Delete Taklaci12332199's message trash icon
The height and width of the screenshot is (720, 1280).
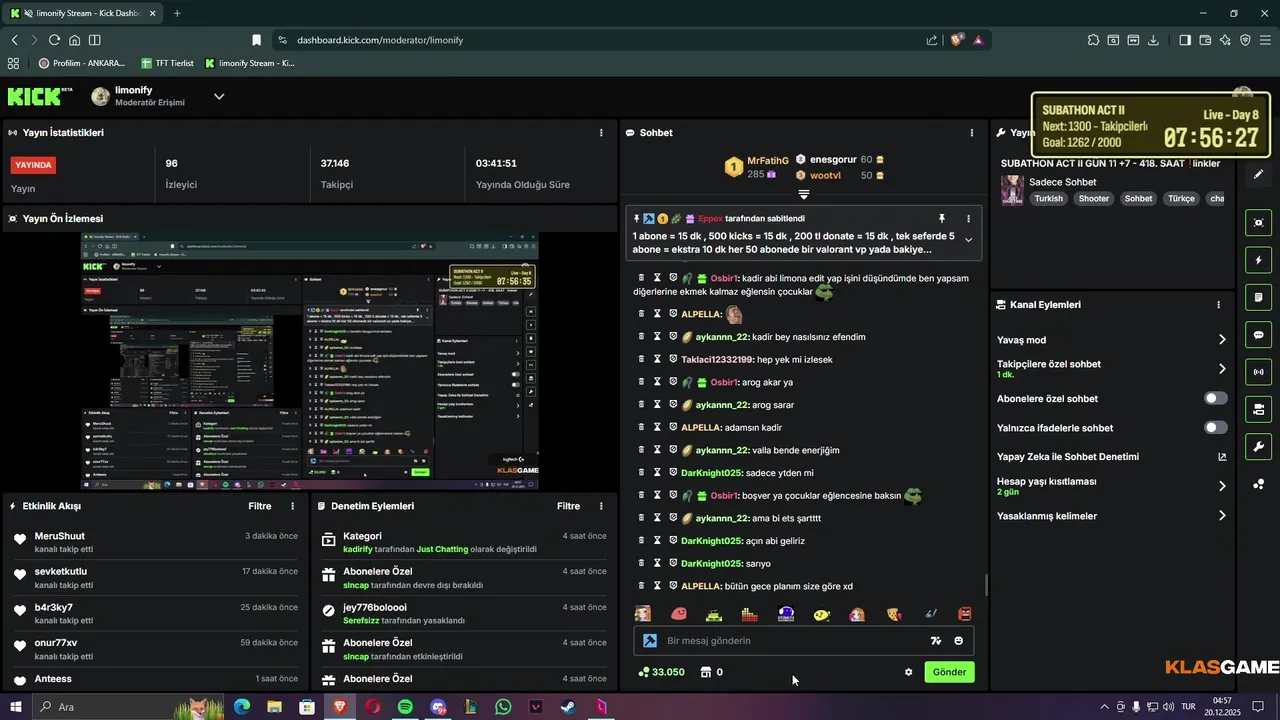pos(641,359)
